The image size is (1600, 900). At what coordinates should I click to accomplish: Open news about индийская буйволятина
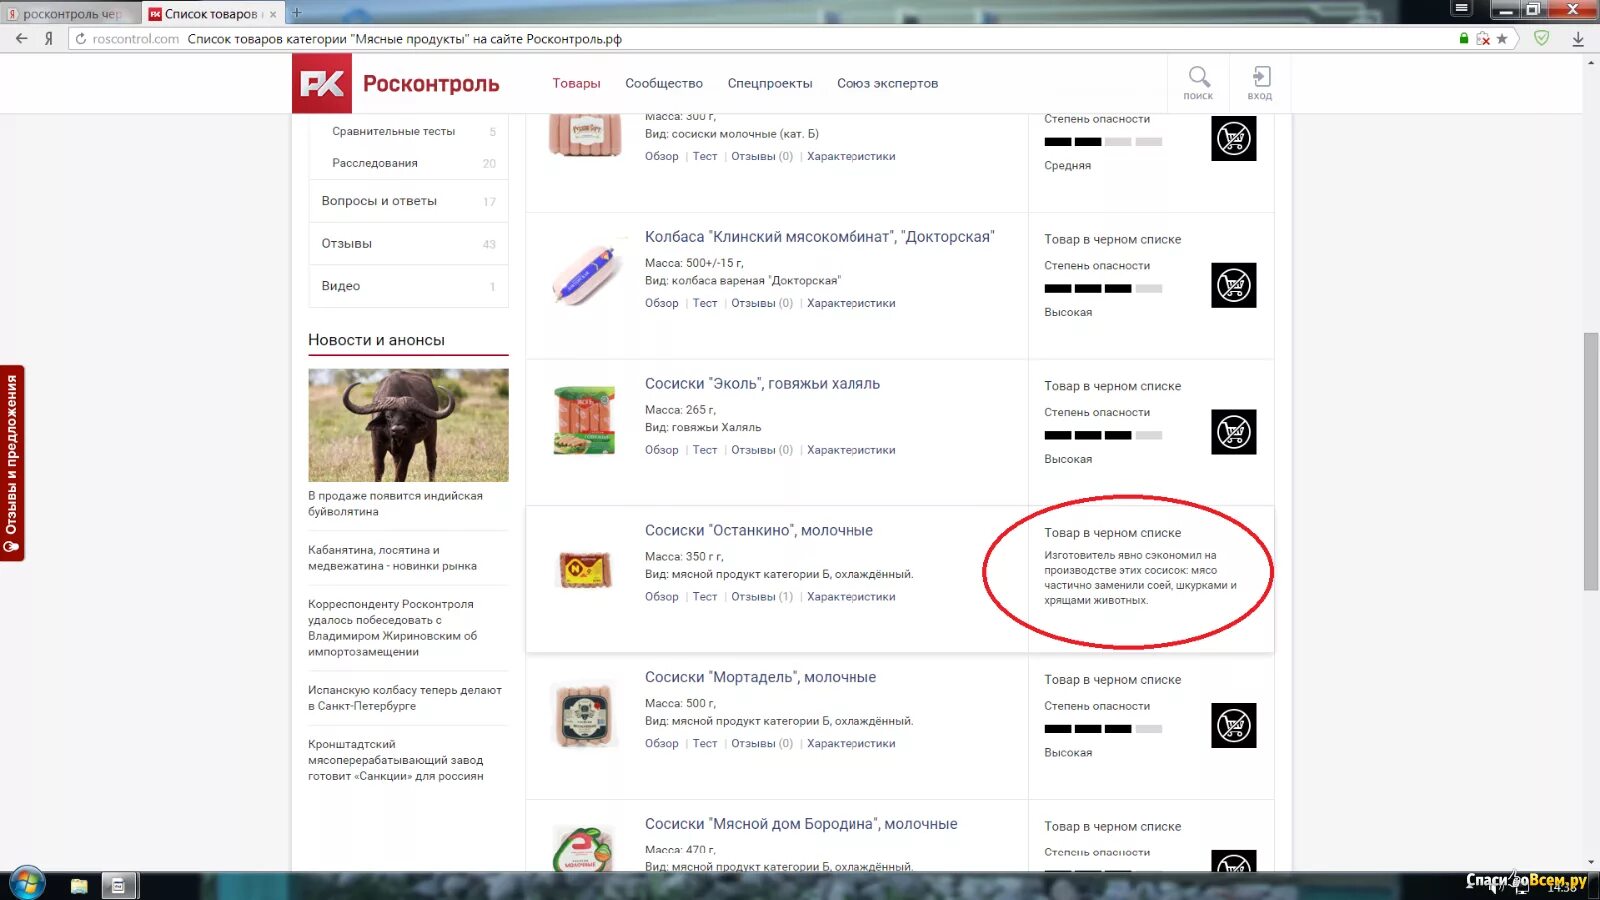[x=395, y=504]
